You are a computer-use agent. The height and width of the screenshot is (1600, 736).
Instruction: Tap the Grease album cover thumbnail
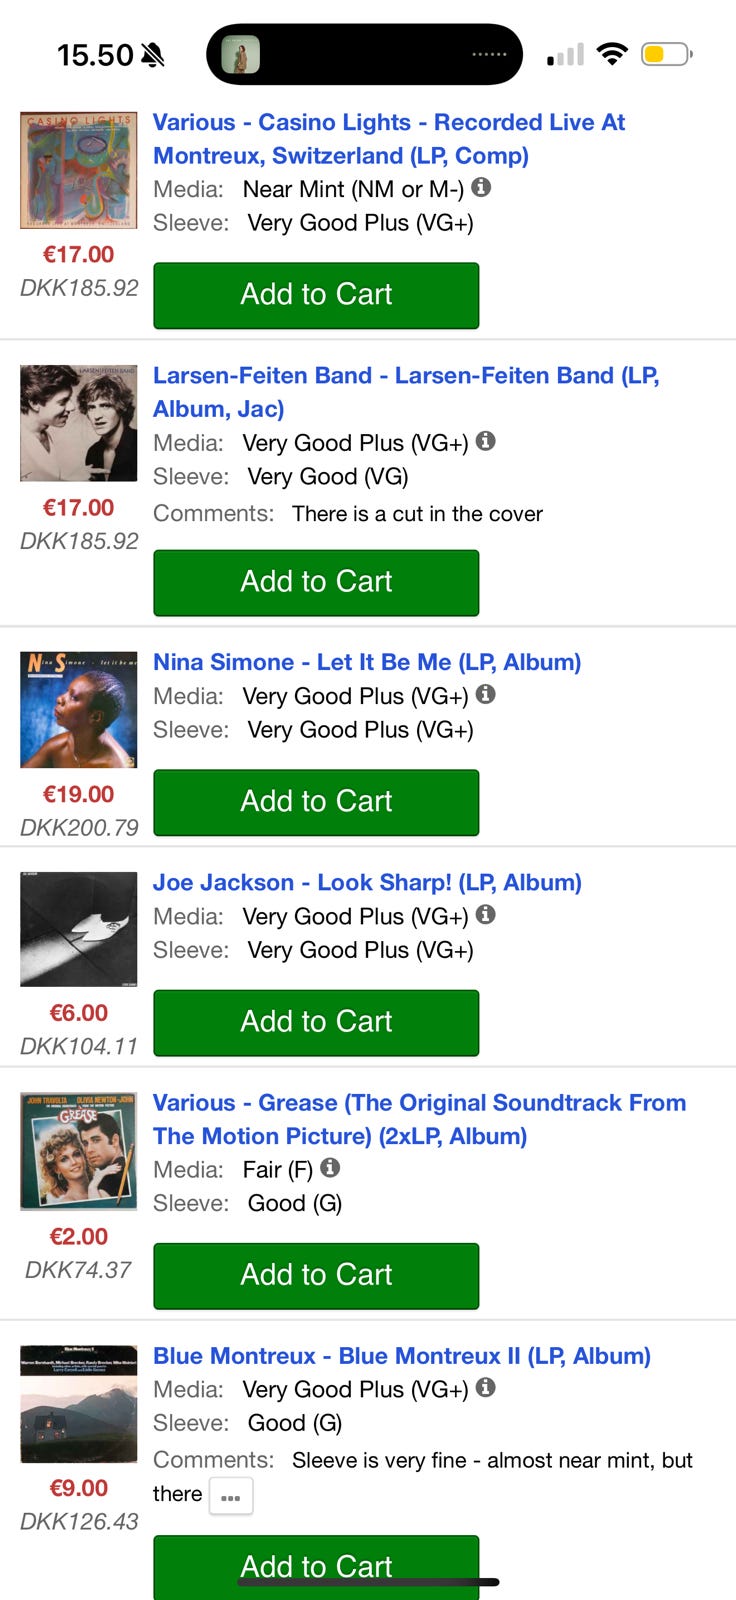pos(79,1151)
